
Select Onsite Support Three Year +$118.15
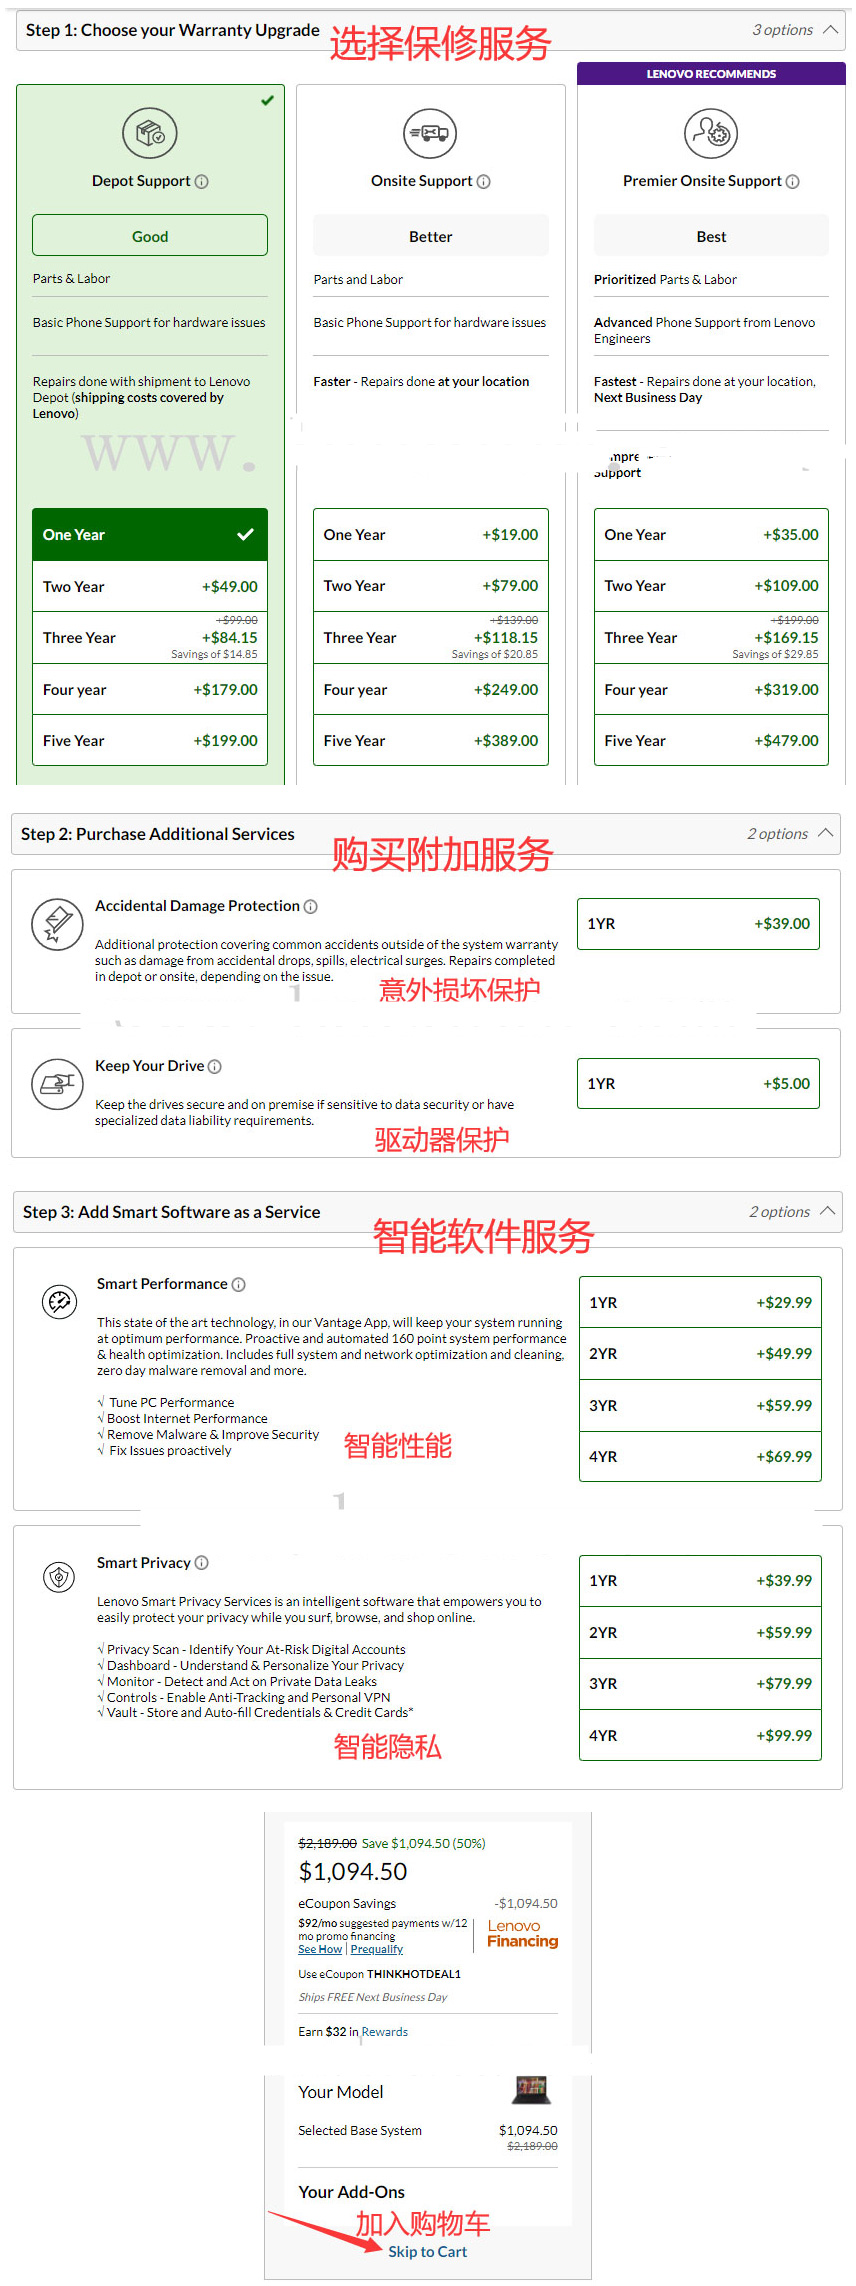(x=431, y=638)
